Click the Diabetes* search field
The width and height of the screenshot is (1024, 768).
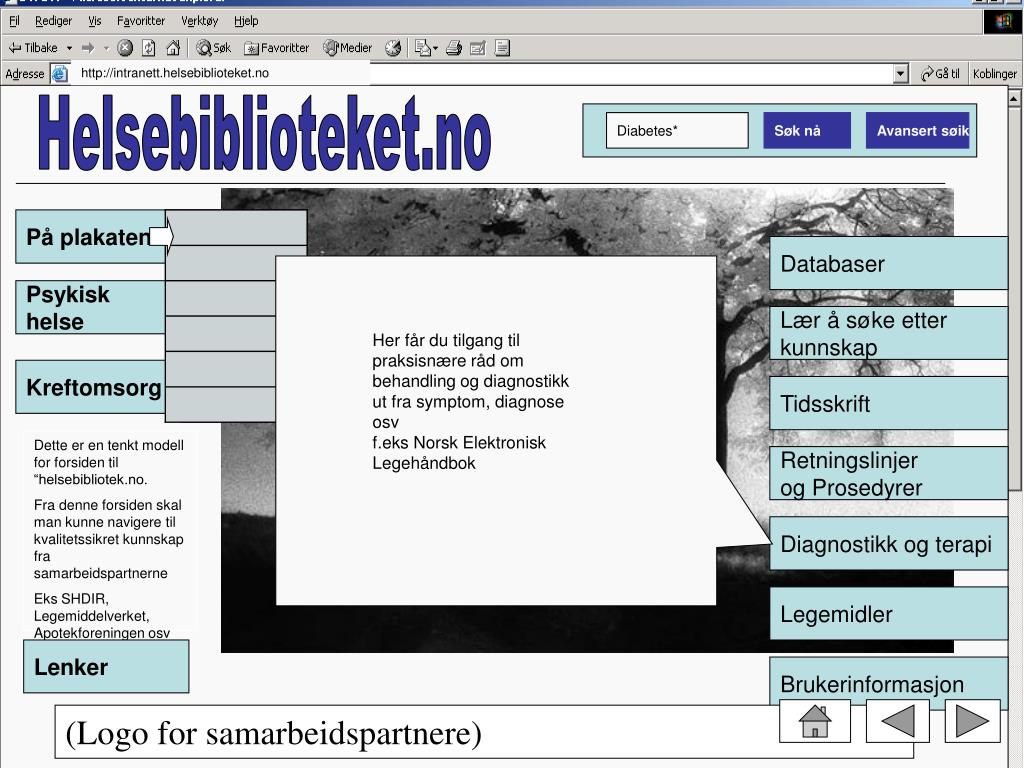[677, 131]
